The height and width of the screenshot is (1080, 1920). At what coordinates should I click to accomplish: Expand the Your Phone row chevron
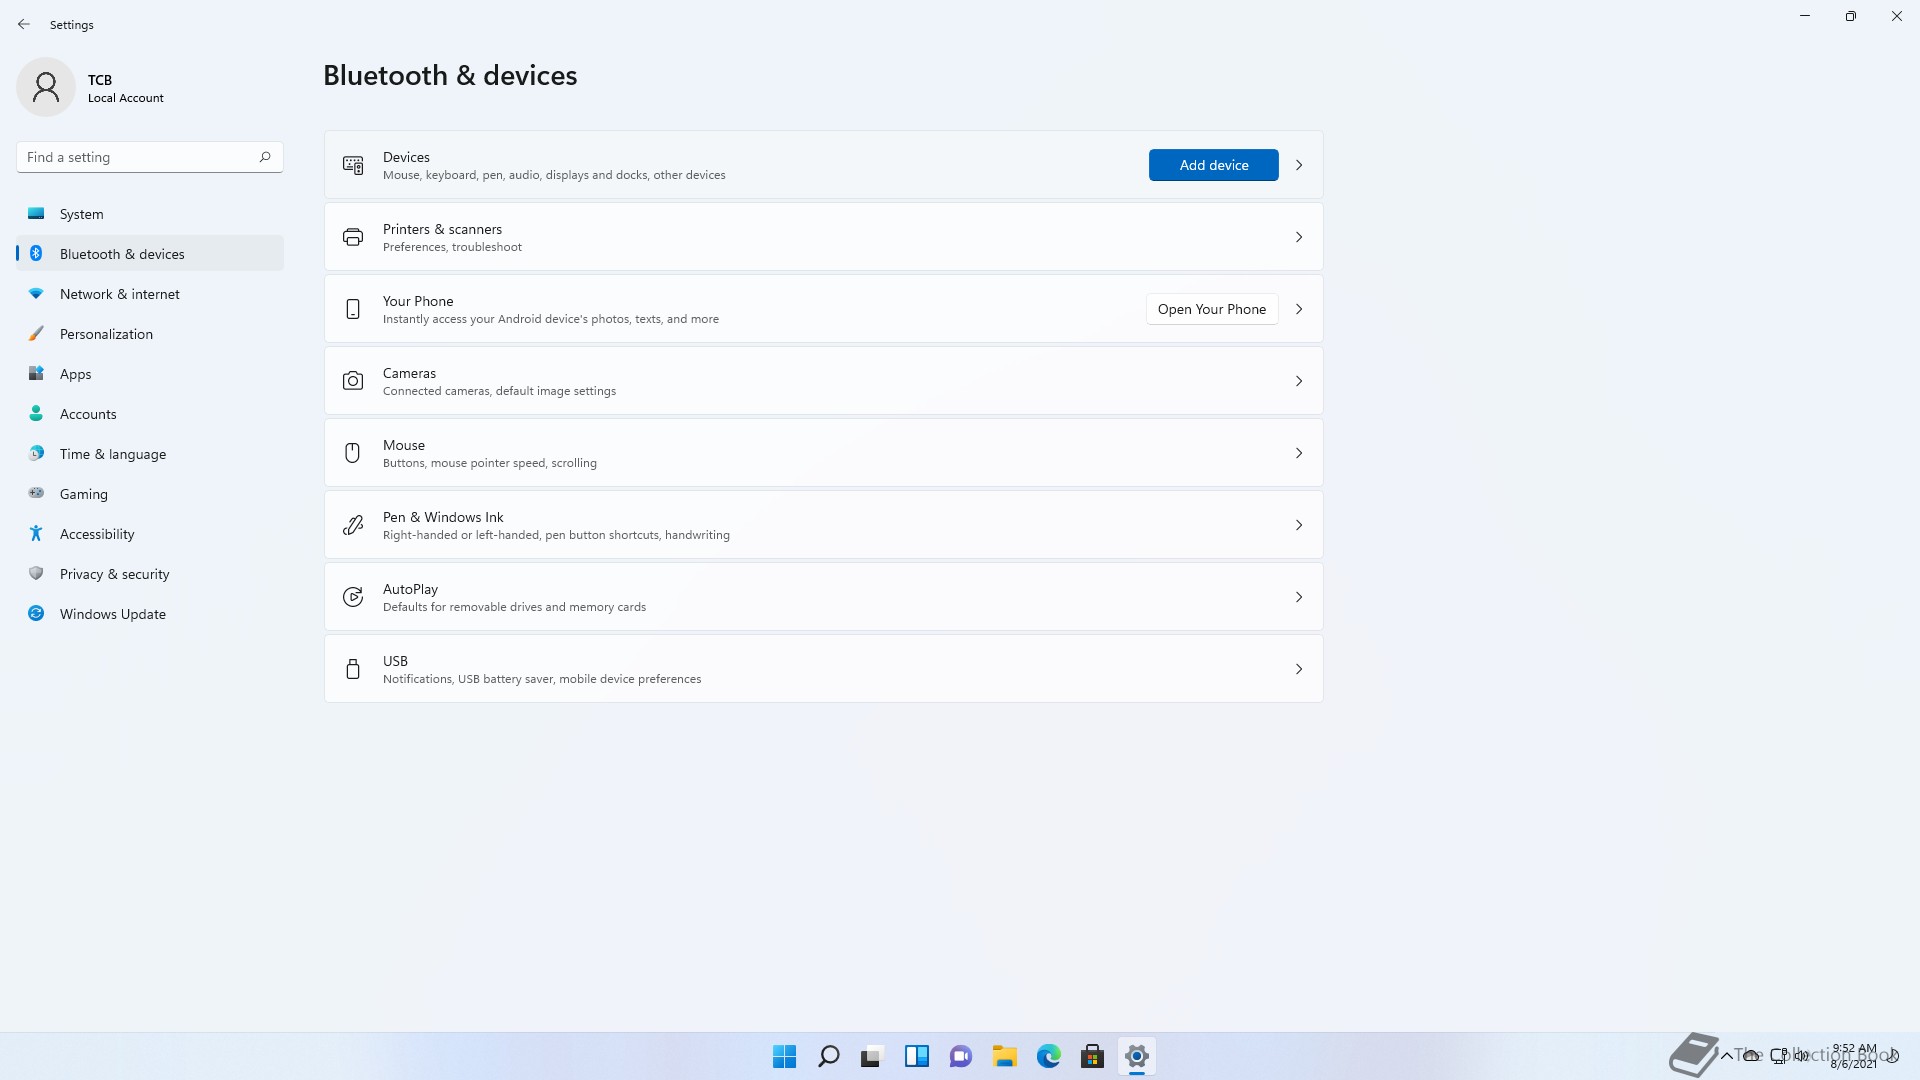[1299, 309]
